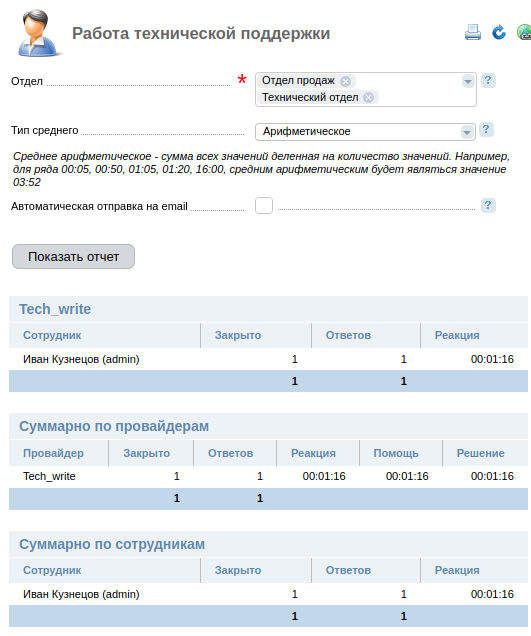Click the Провайдер column header
Viewport: 531px width, 636px height.
(x=53, y=453)
